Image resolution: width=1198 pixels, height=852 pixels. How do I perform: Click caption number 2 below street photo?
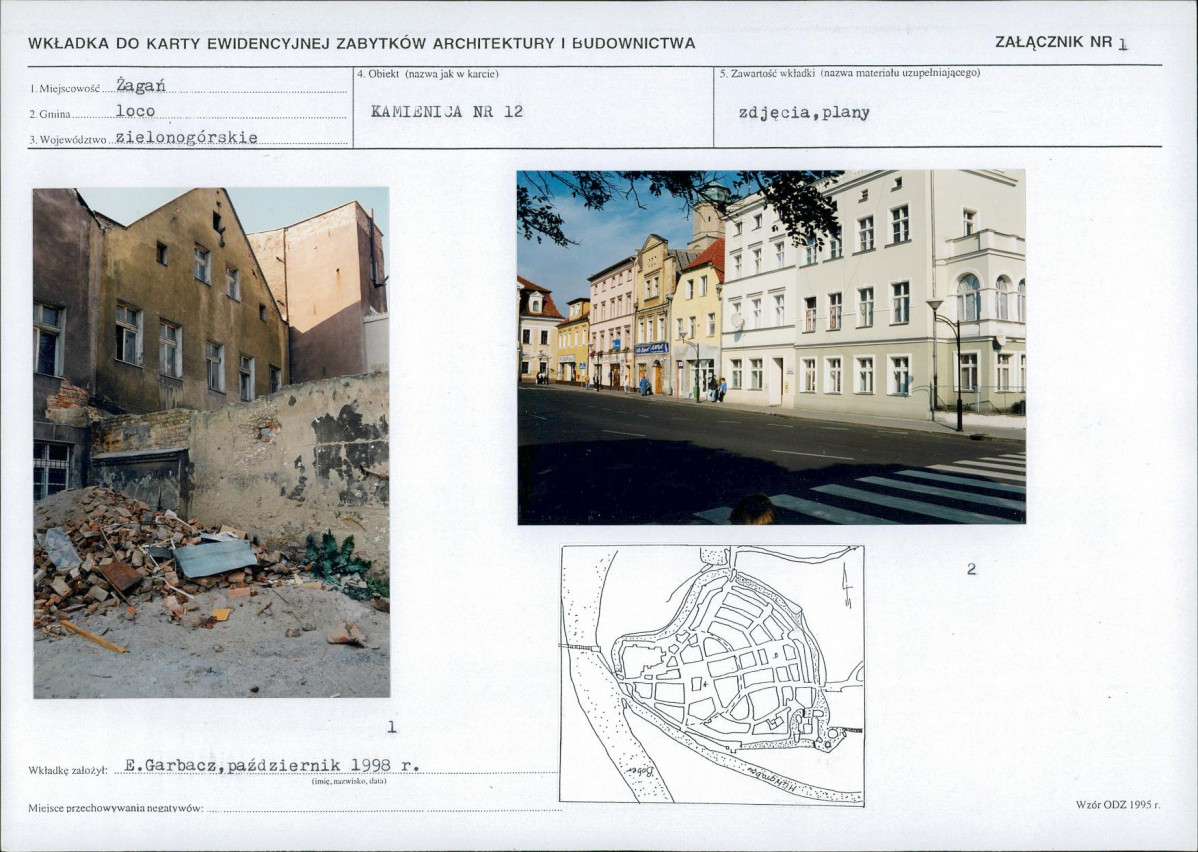click(970, 569)
